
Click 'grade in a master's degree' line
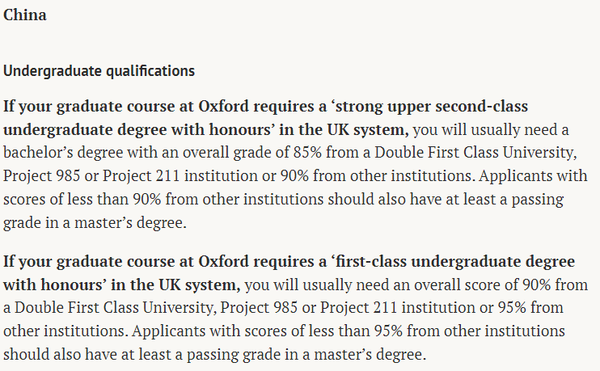tap(95, 222)
